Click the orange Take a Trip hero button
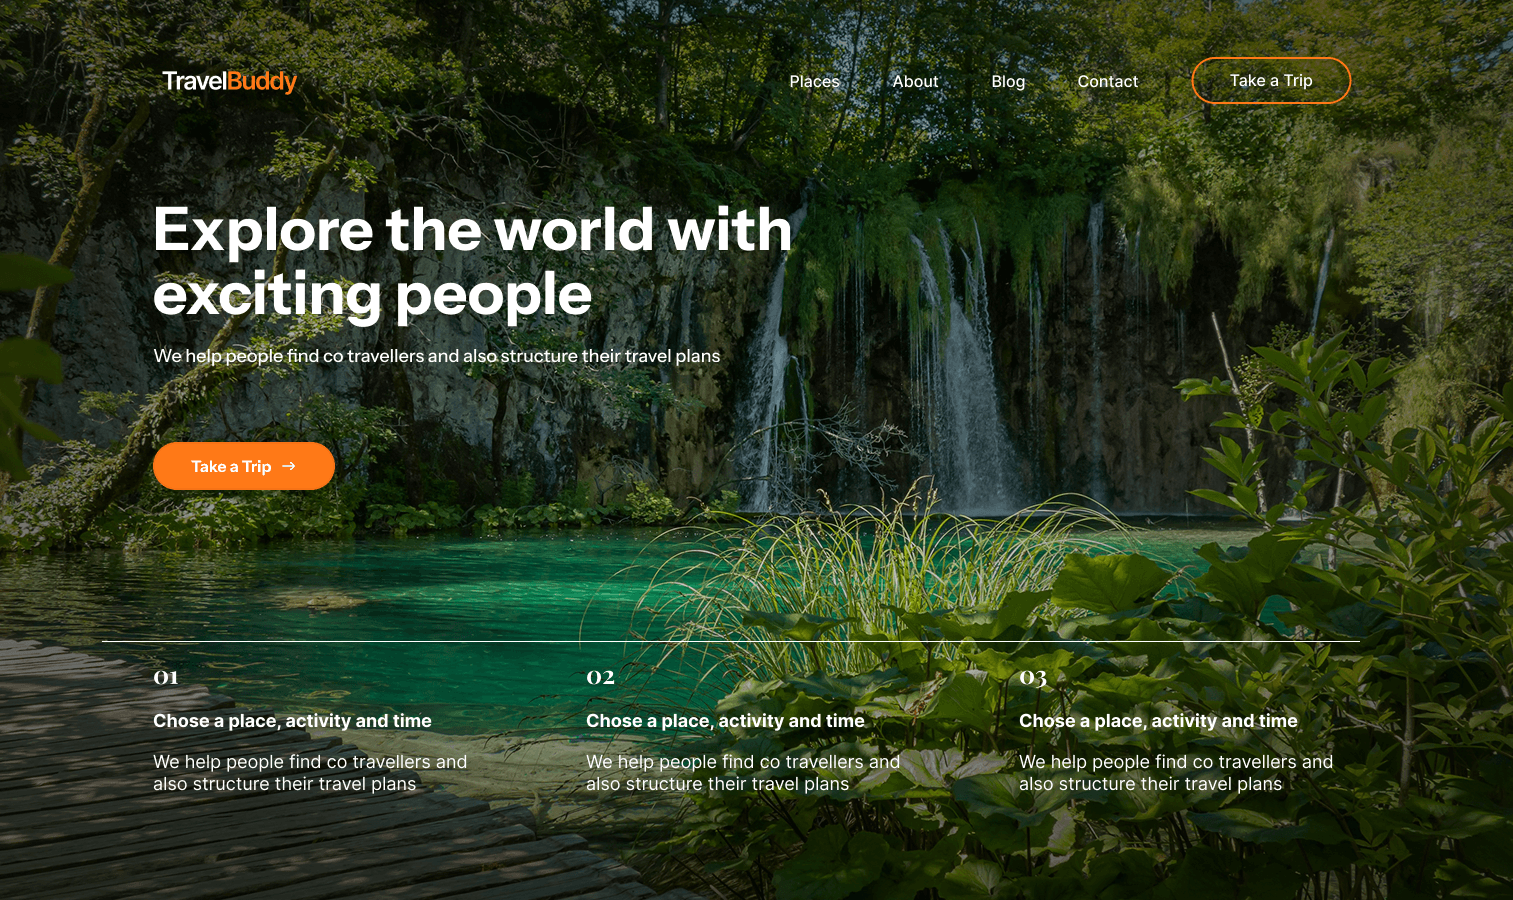The height and width of the screenshot is (900, 1513). tap(244, 466)
